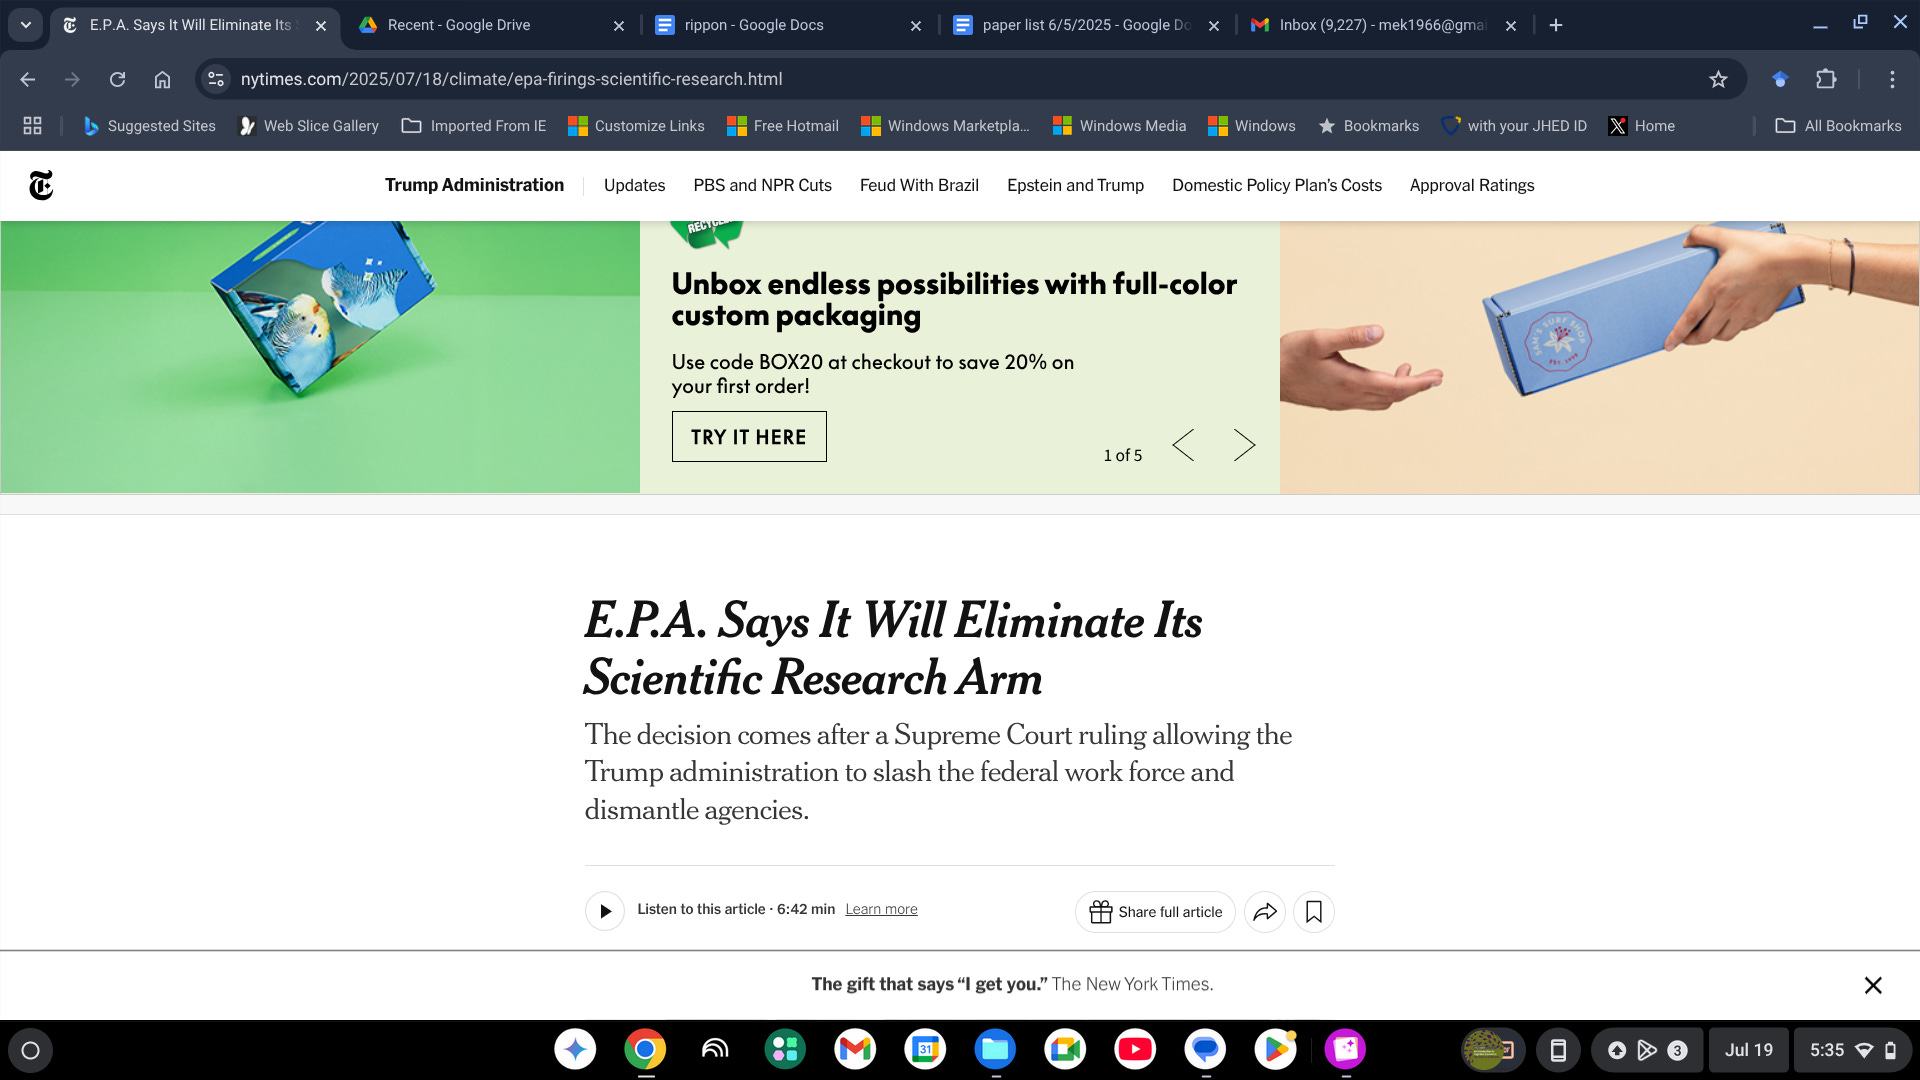Viewport: 1920px width, 1080px height.
Task: Go to previous ad carousel slide
Action: tap(1183, 445)
